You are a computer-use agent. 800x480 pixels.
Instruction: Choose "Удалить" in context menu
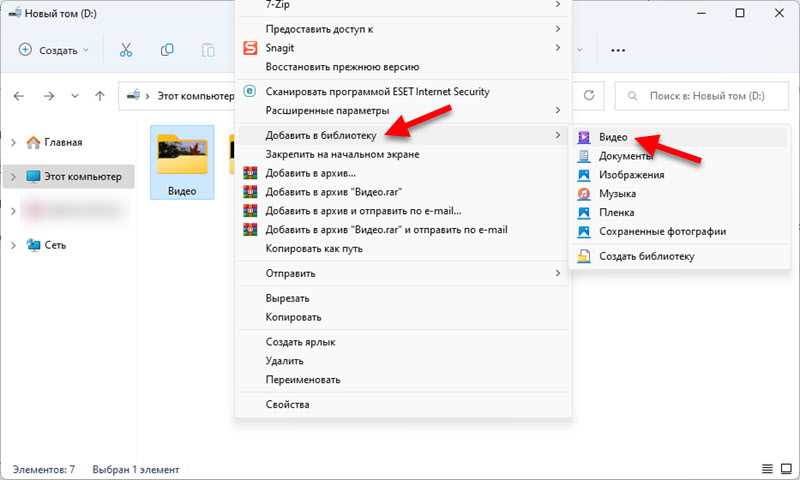[x=403, y=361]
